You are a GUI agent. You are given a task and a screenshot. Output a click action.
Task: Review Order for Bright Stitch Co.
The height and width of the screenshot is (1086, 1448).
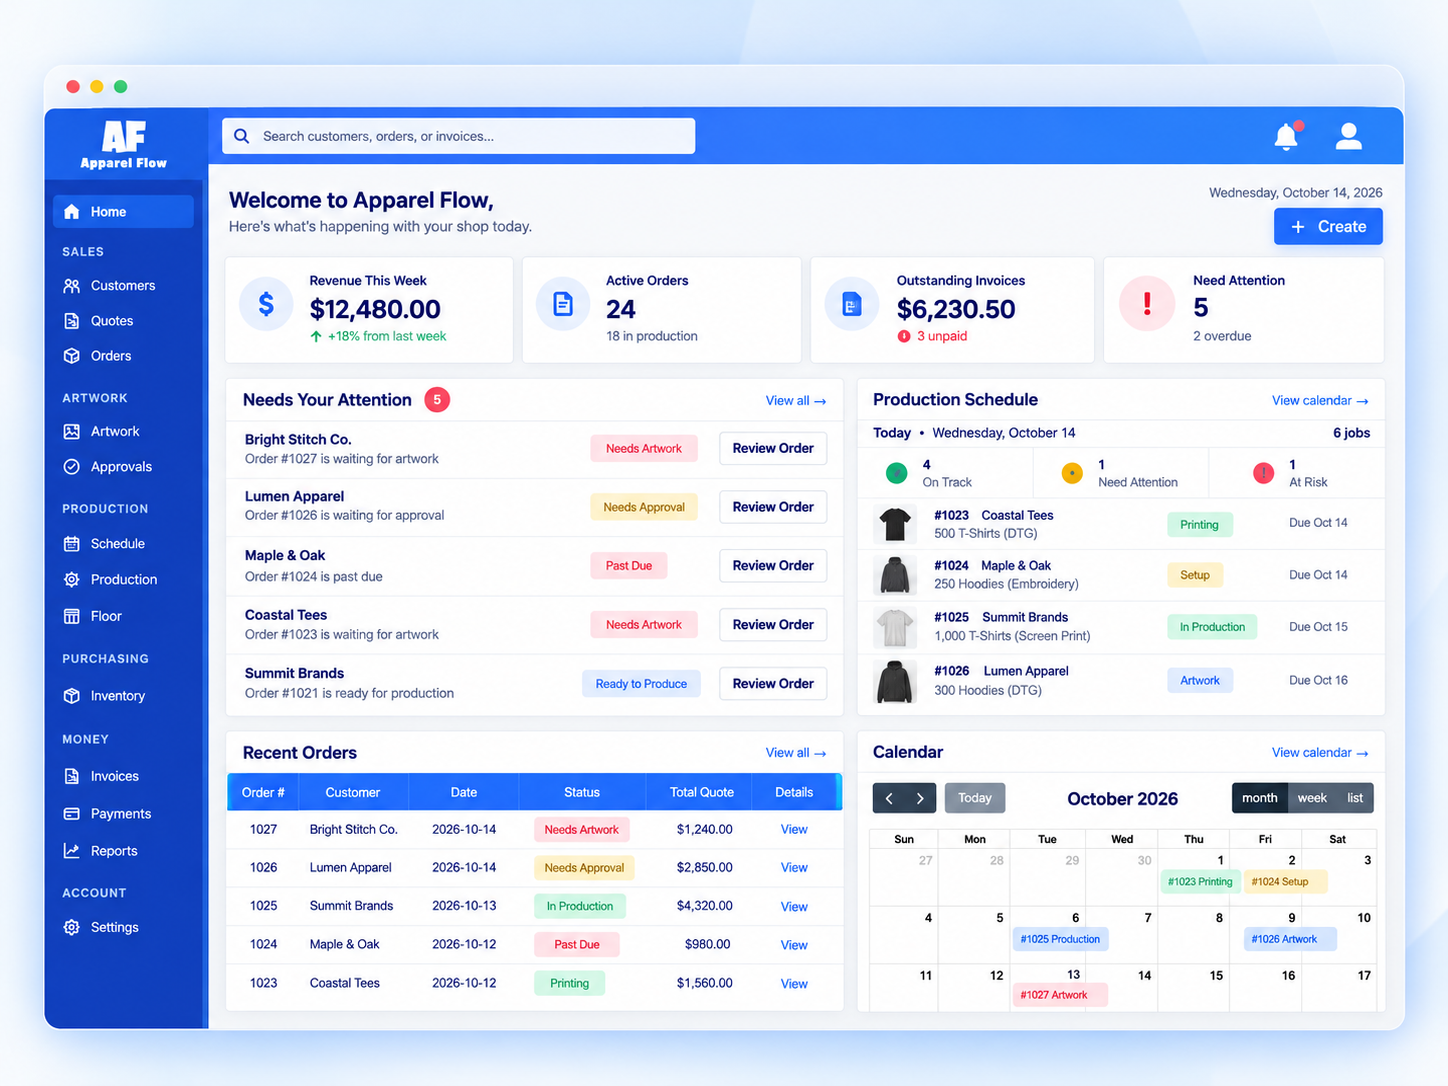pyautogui.click(x=773, y=449)
